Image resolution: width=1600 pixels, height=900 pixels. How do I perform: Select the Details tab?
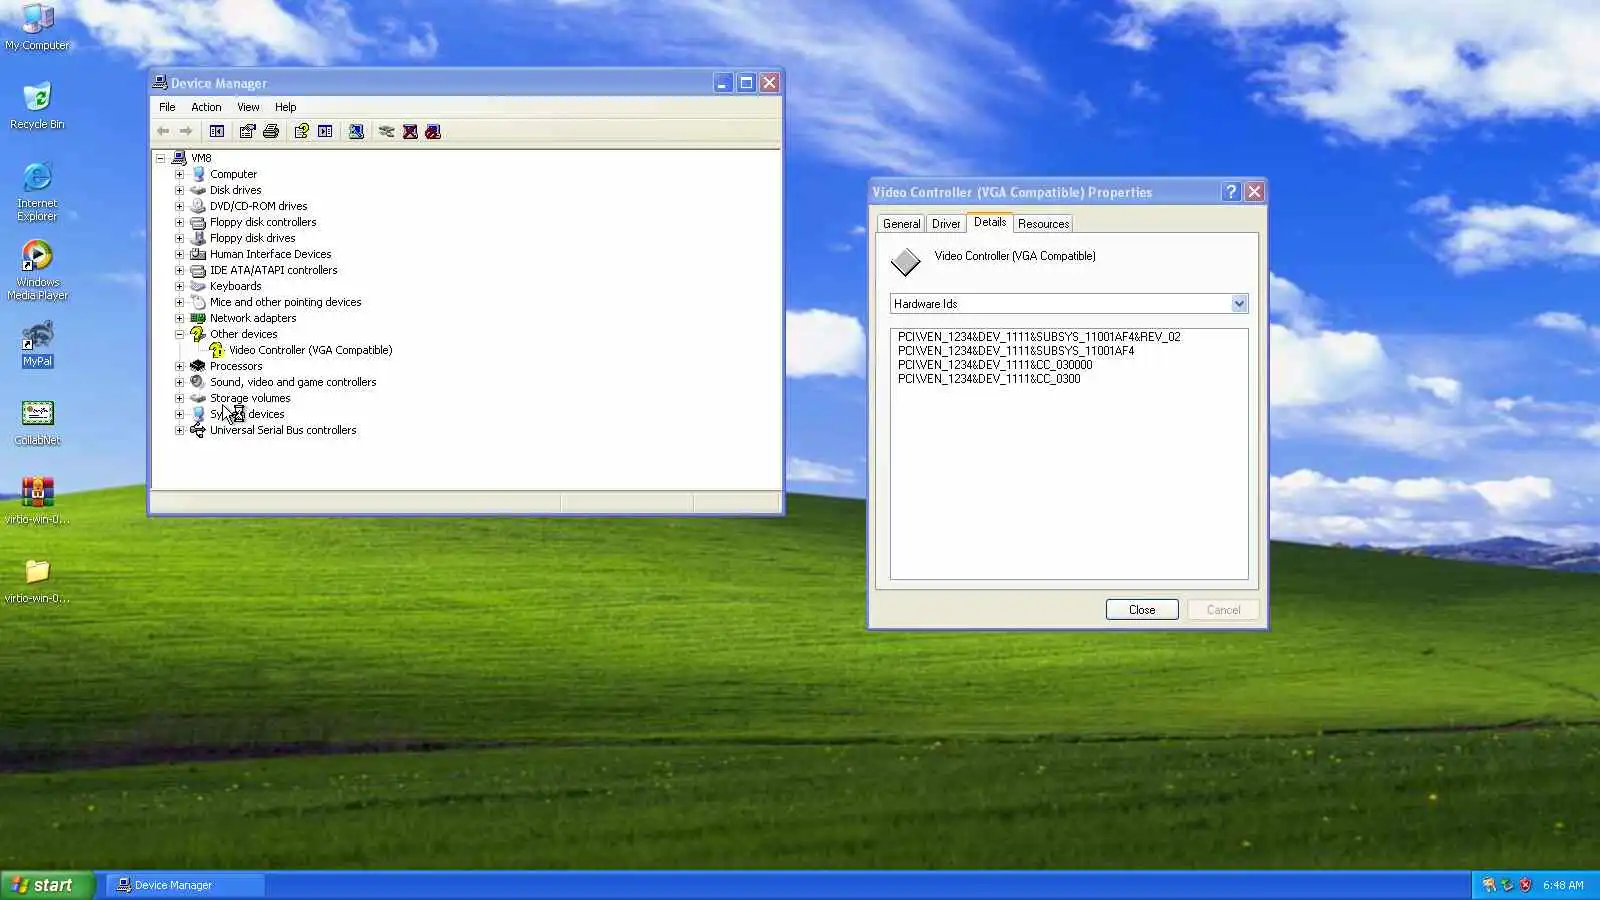click(x=990, y=222)
